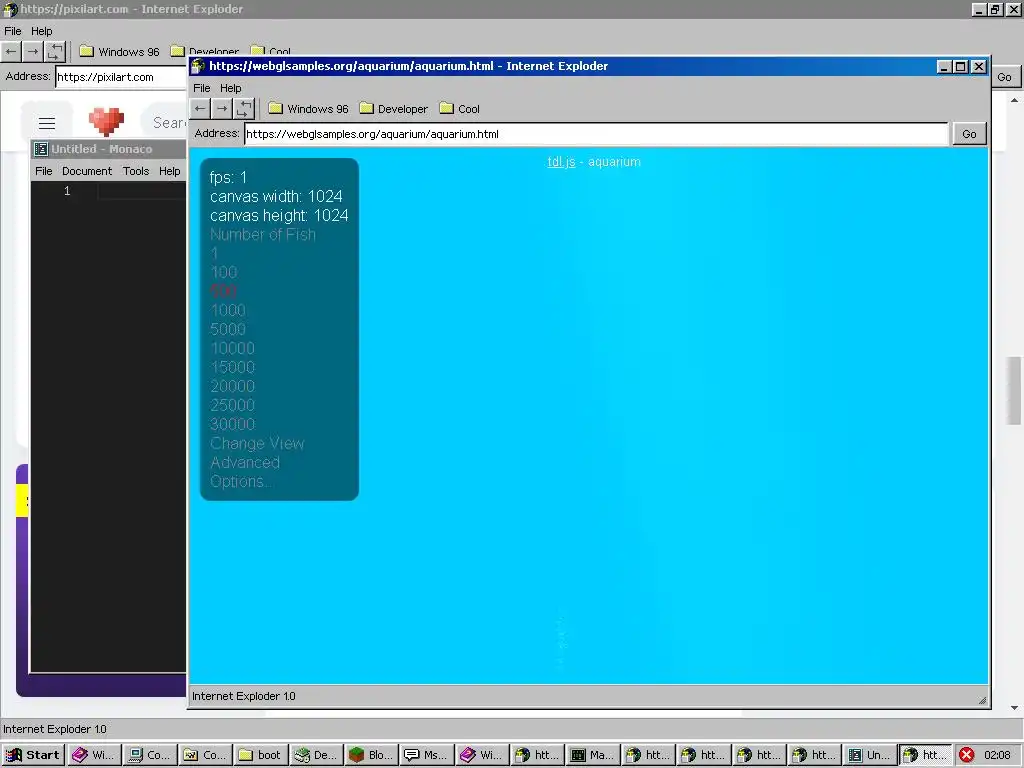Open Developer bookmark folder in aquarium window
Screen dimensions: 1024x768
point(393,108)
